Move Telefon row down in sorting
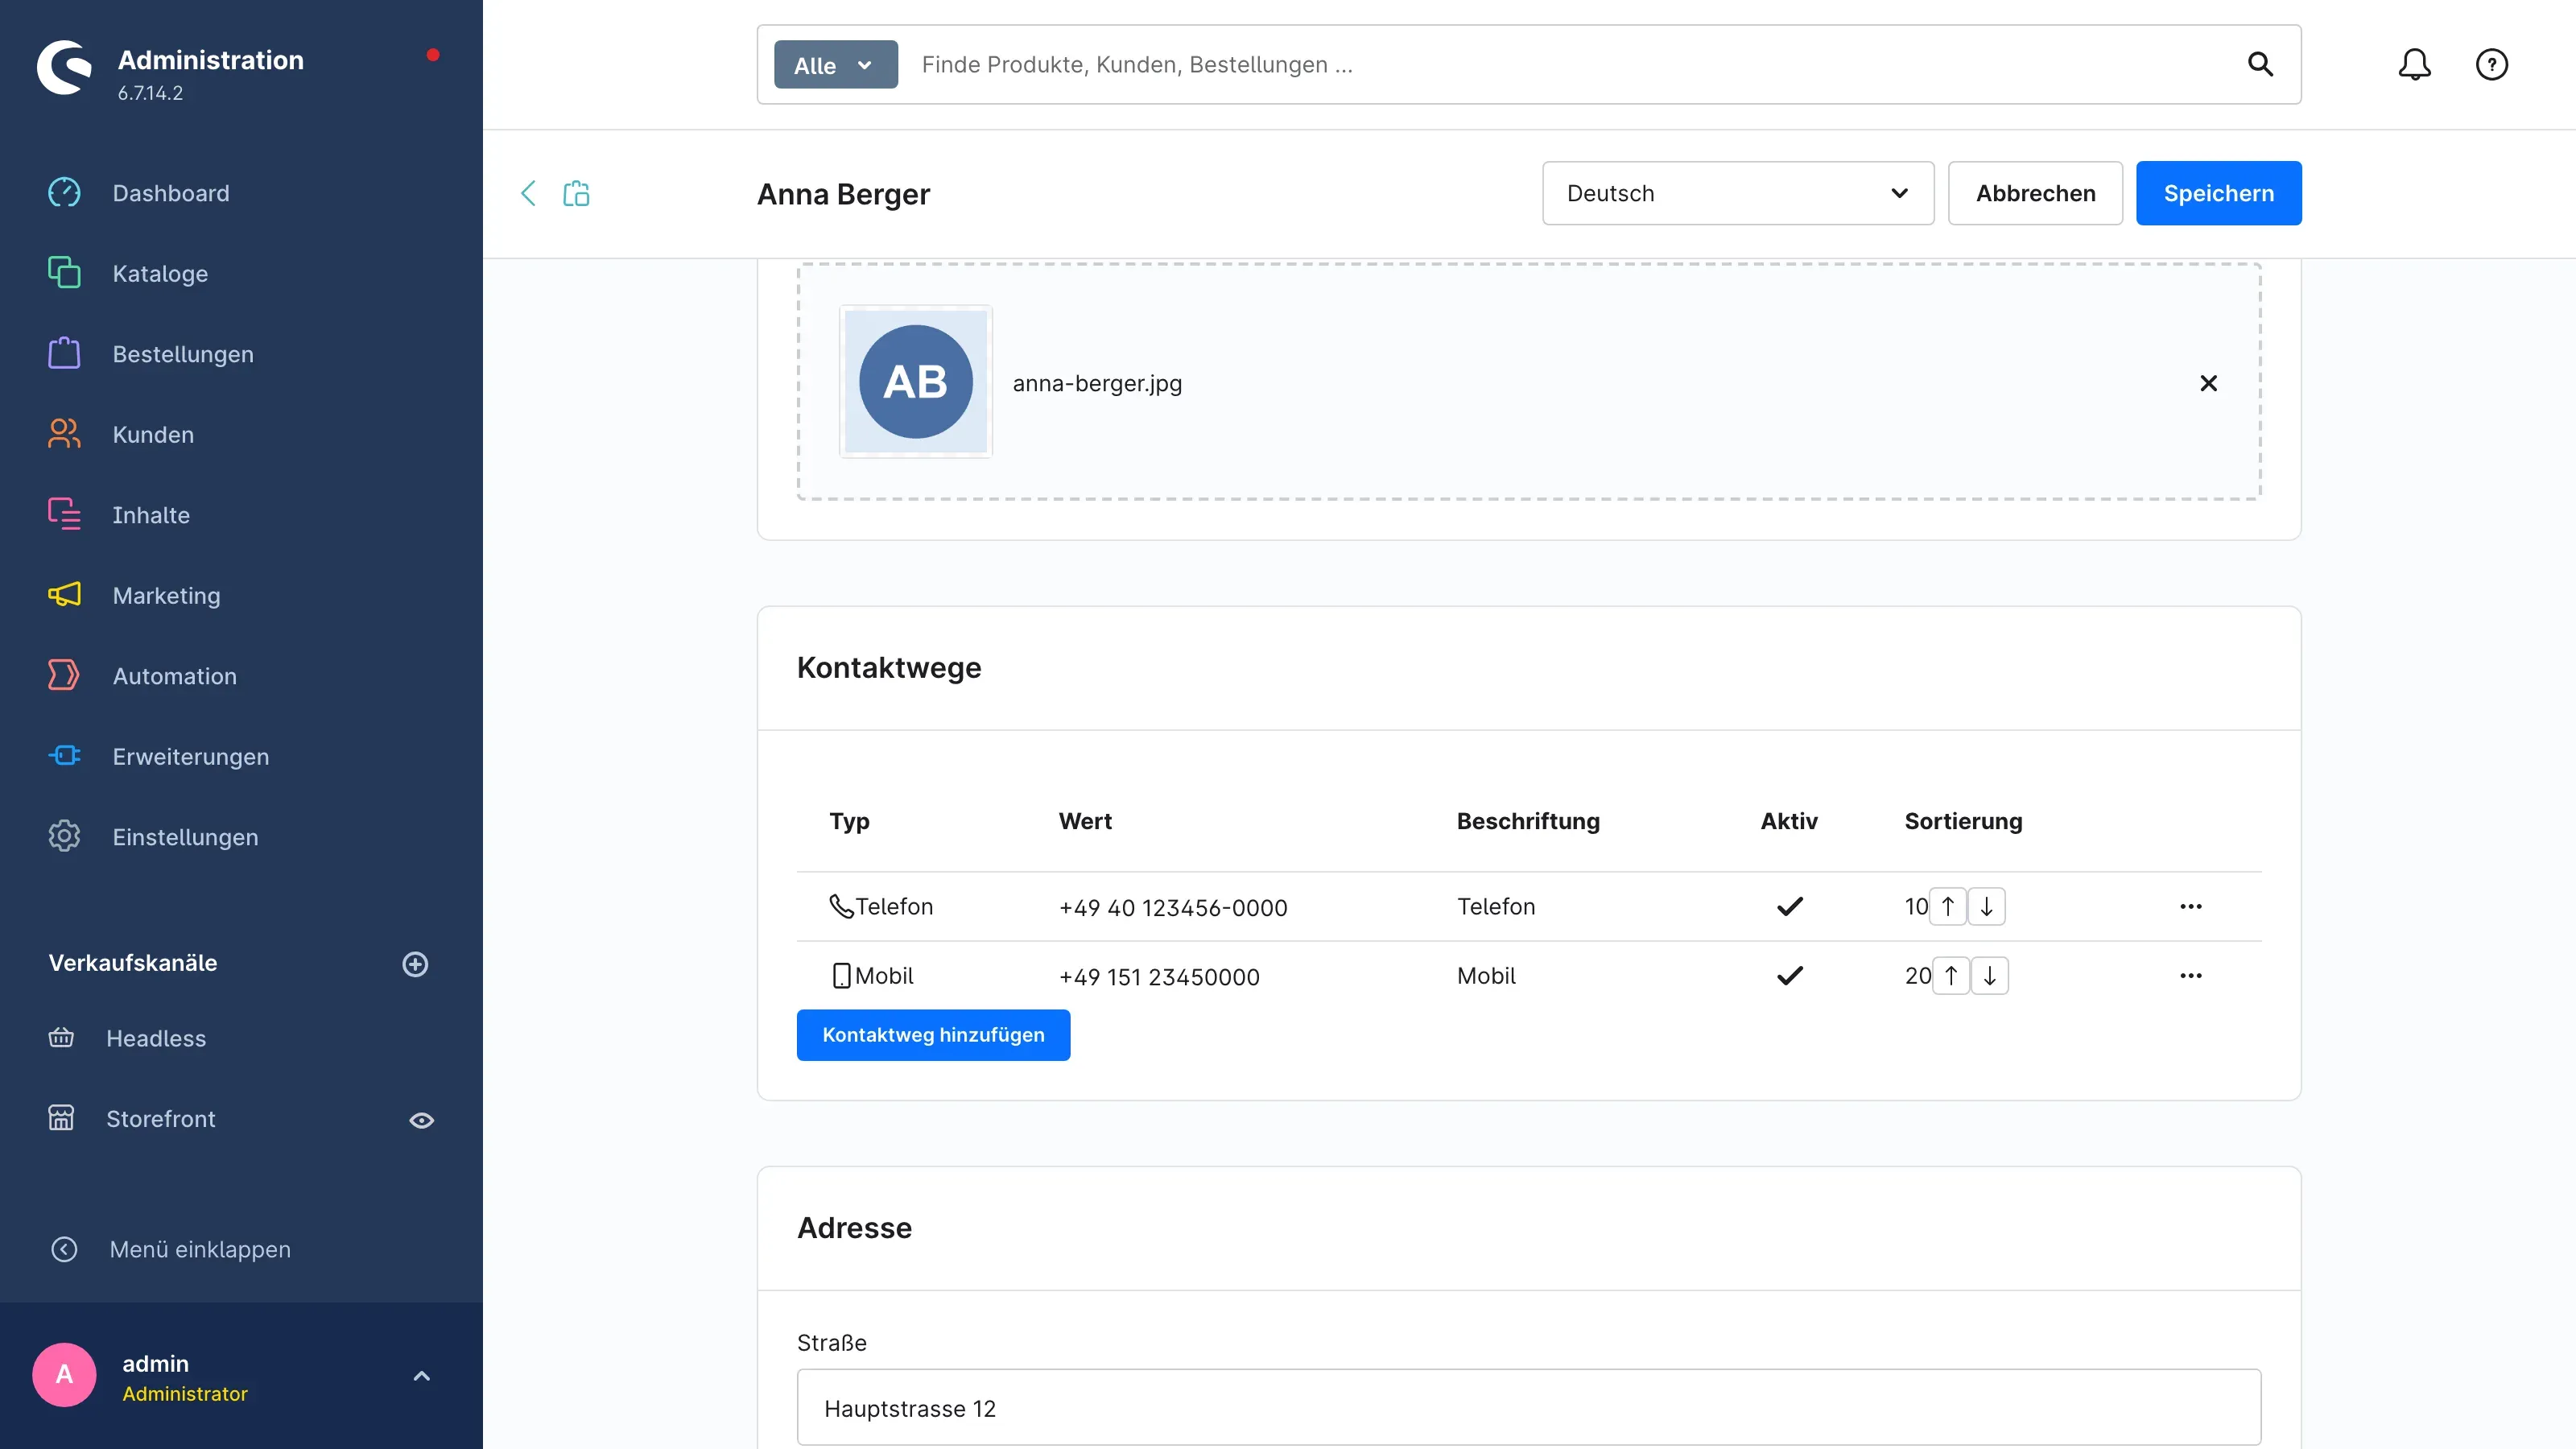The width and height of the screenshot is (2576, 1449). (1986, 906)
